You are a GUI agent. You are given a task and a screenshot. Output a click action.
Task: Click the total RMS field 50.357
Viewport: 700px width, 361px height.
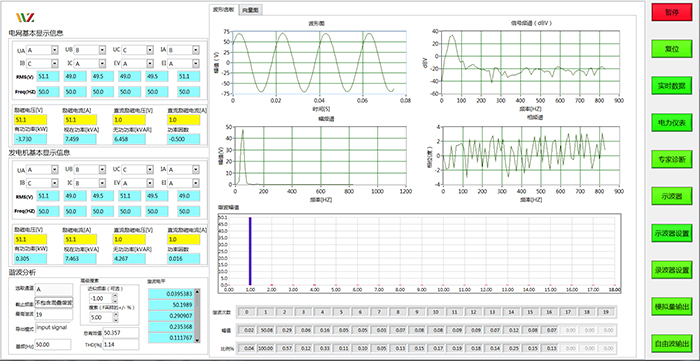[121, 332]
